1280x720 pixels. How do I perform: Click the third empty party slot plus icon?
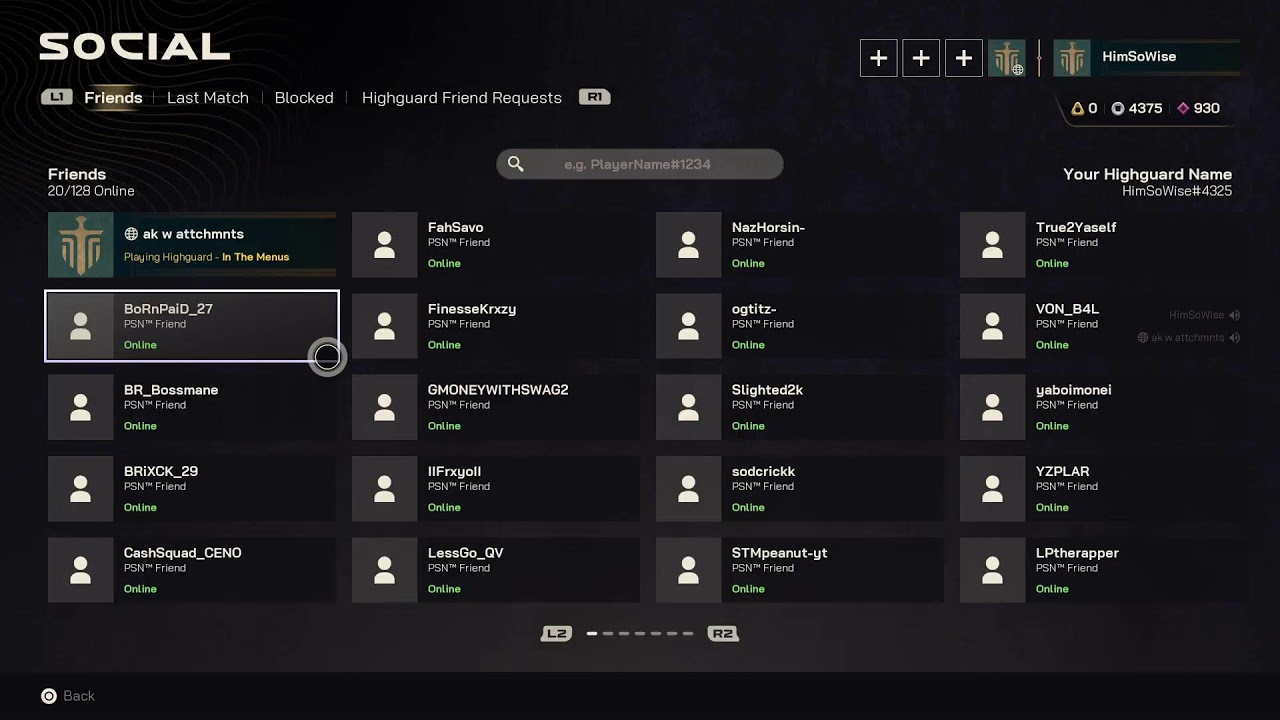[964, 58]
